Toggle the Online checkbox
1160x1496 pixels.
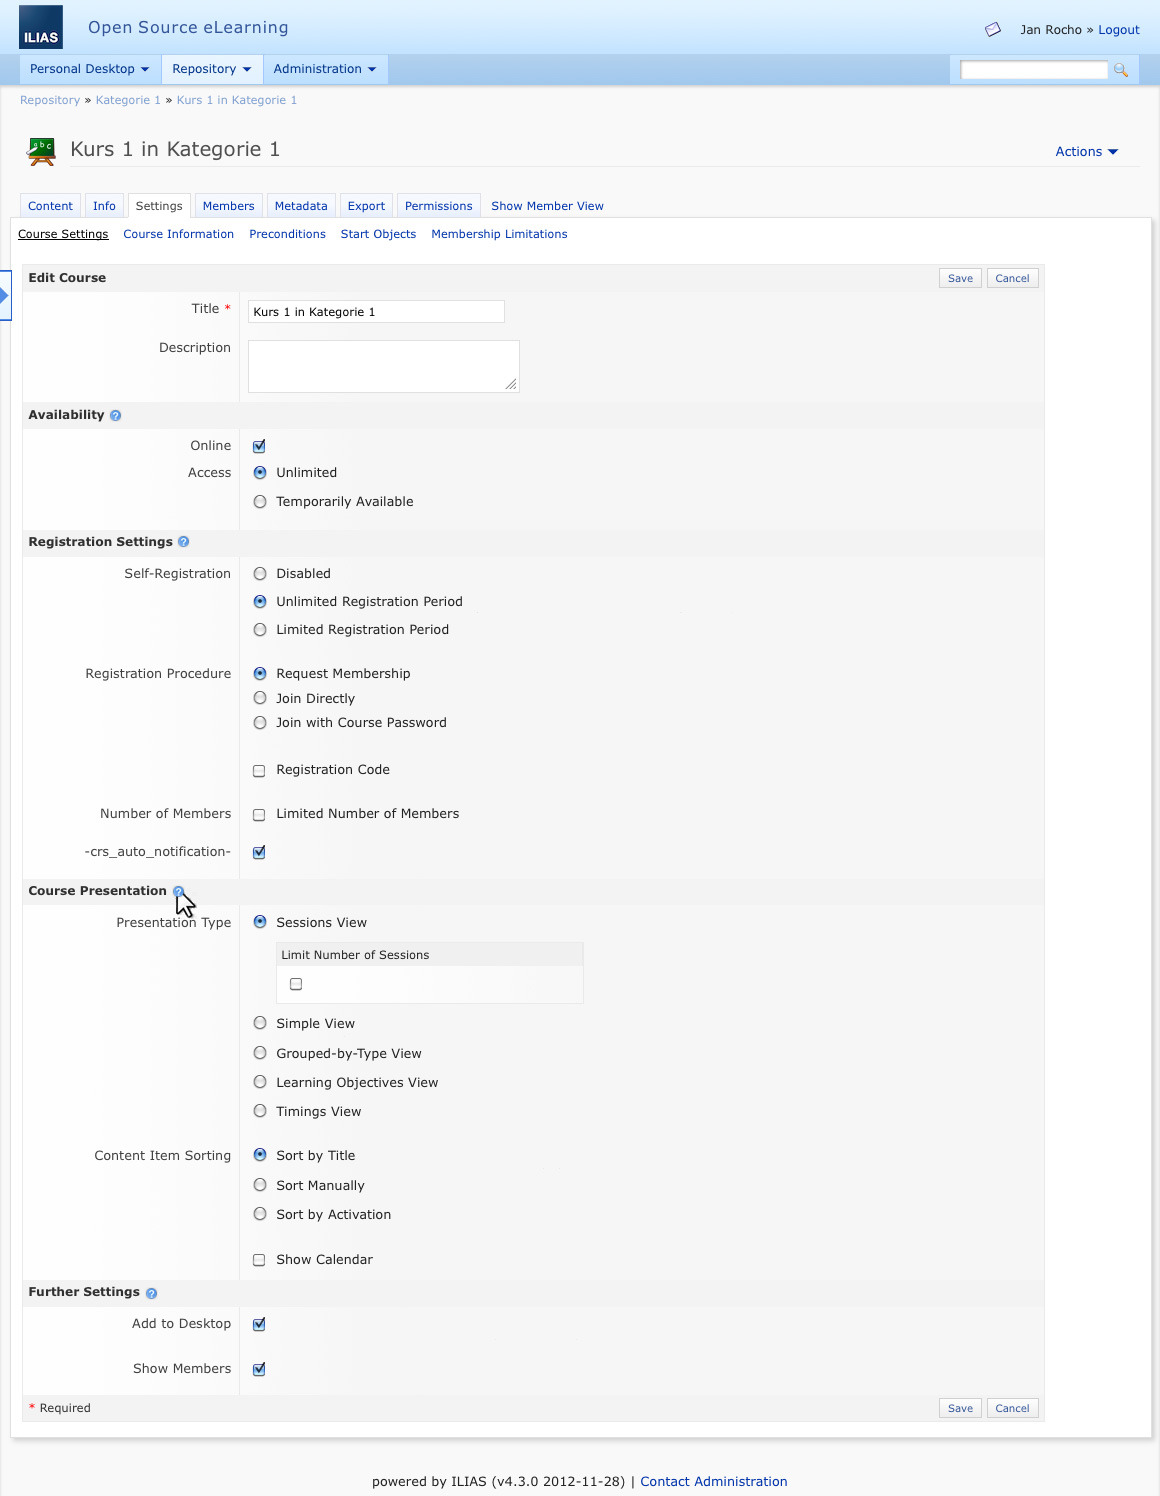coord(259,446)
